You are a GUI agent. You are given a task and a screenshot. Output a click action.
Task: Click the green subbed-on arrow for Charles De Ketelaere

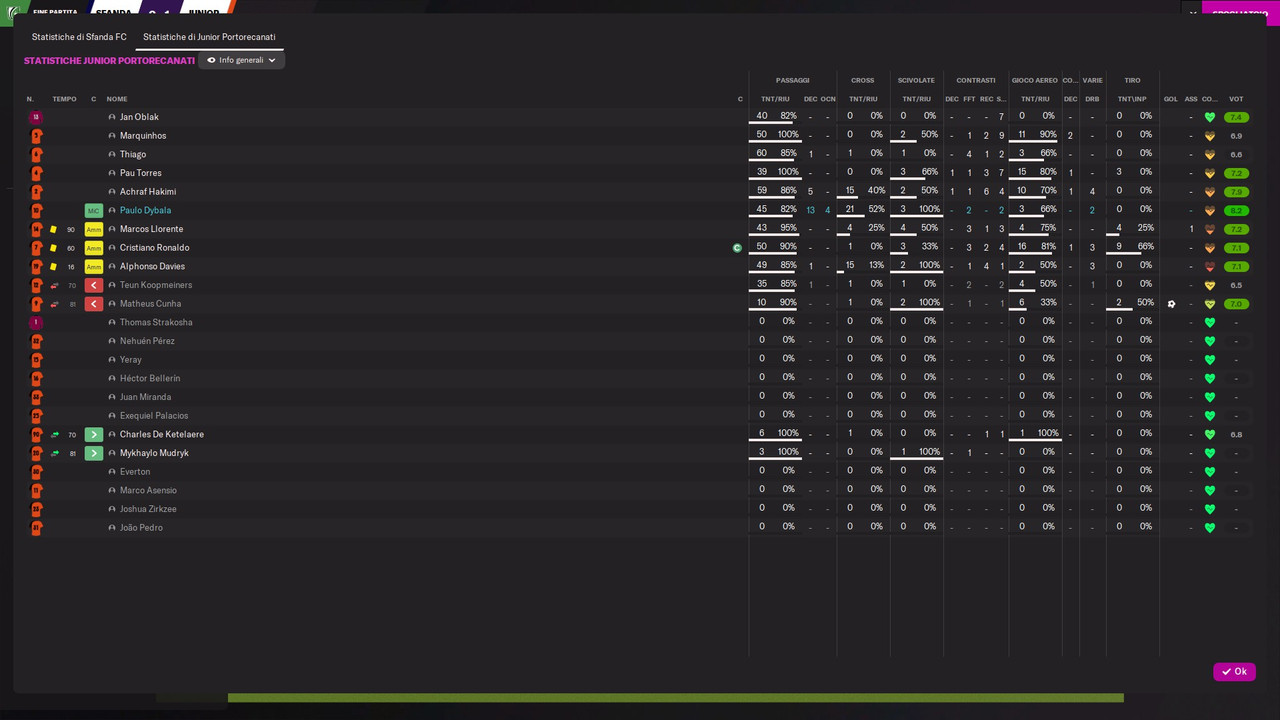click(x=94, y=434)
